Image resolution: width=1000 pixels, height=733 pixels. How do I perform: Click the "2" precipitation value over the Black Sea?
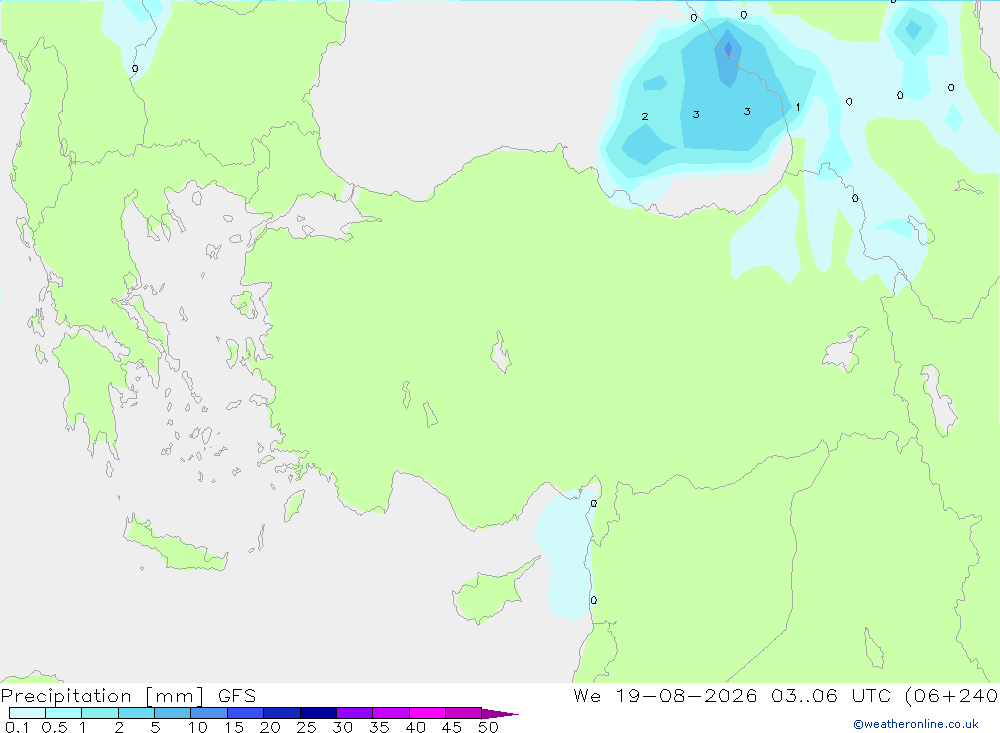tap(645, 116)
